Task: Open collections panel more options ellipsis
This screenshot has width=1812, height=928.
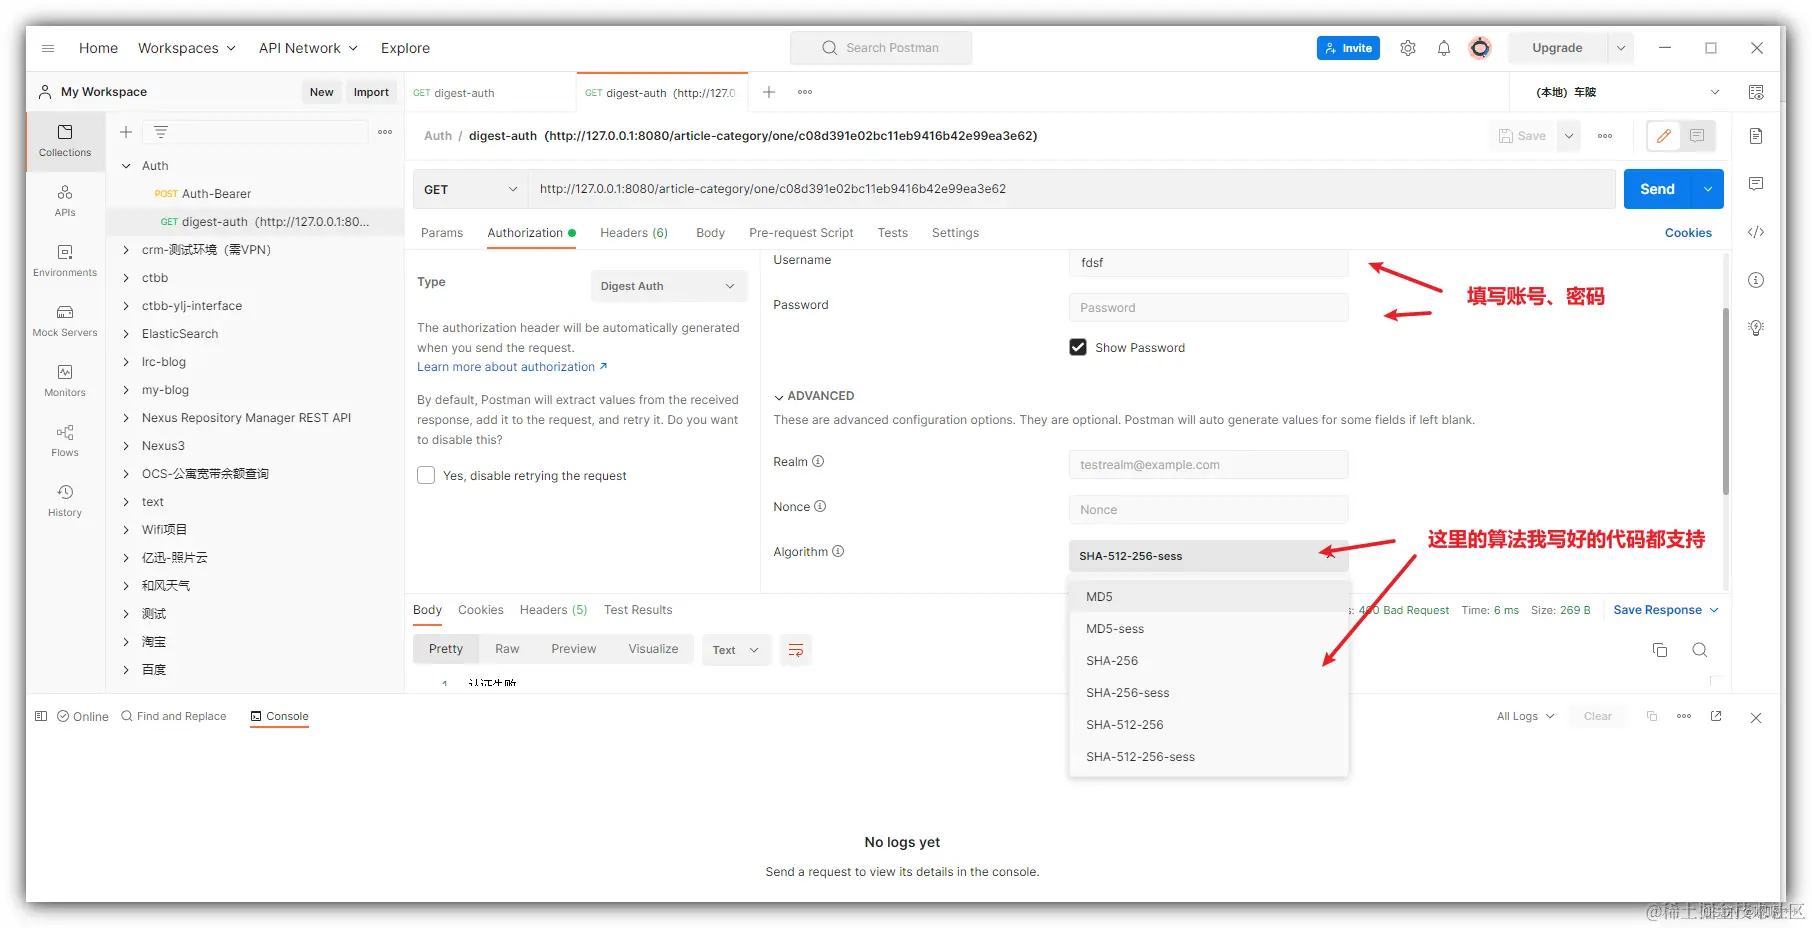Action: click(385, 132)
